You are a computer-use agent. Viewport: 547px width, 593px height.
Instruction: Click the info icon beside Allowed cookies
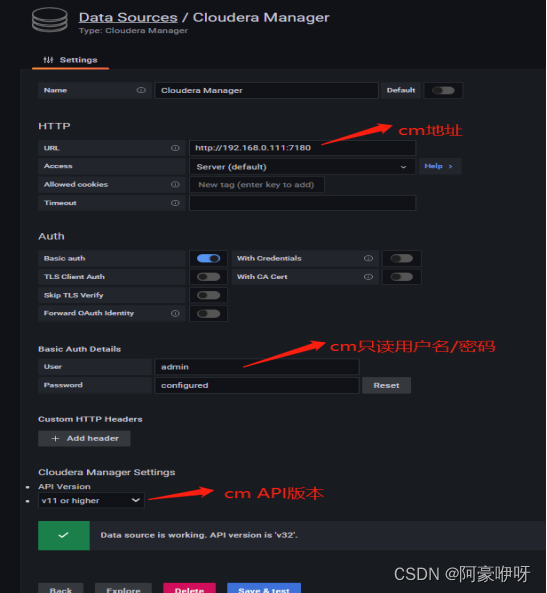point(175,184)
